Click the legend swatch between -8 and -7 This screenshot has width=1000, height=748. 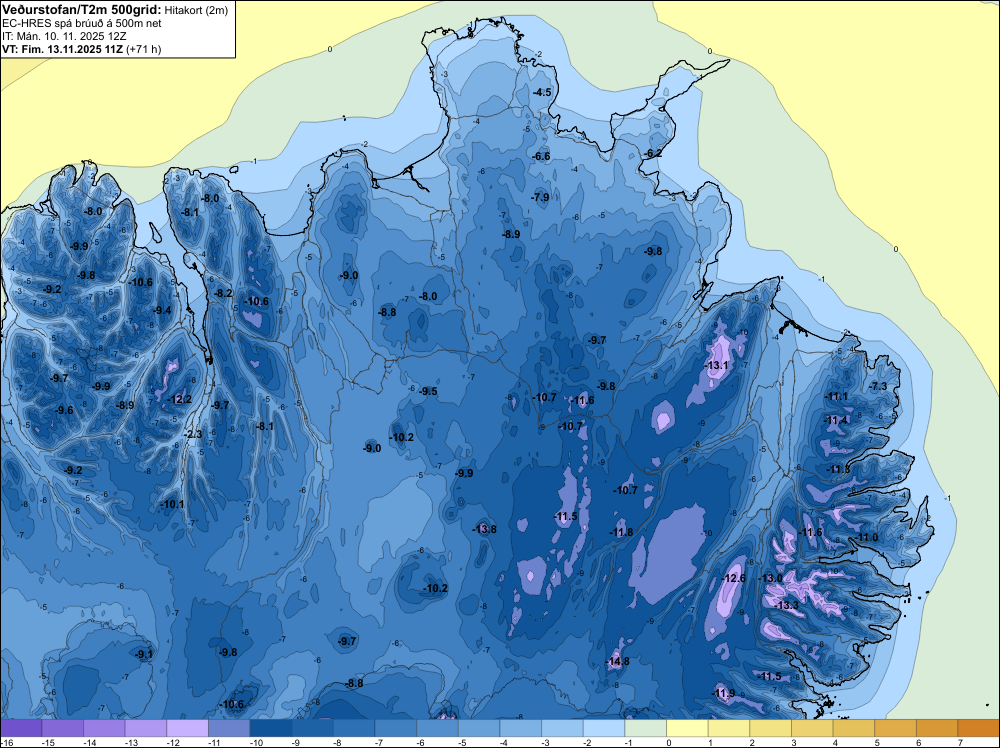click(354, 728)
